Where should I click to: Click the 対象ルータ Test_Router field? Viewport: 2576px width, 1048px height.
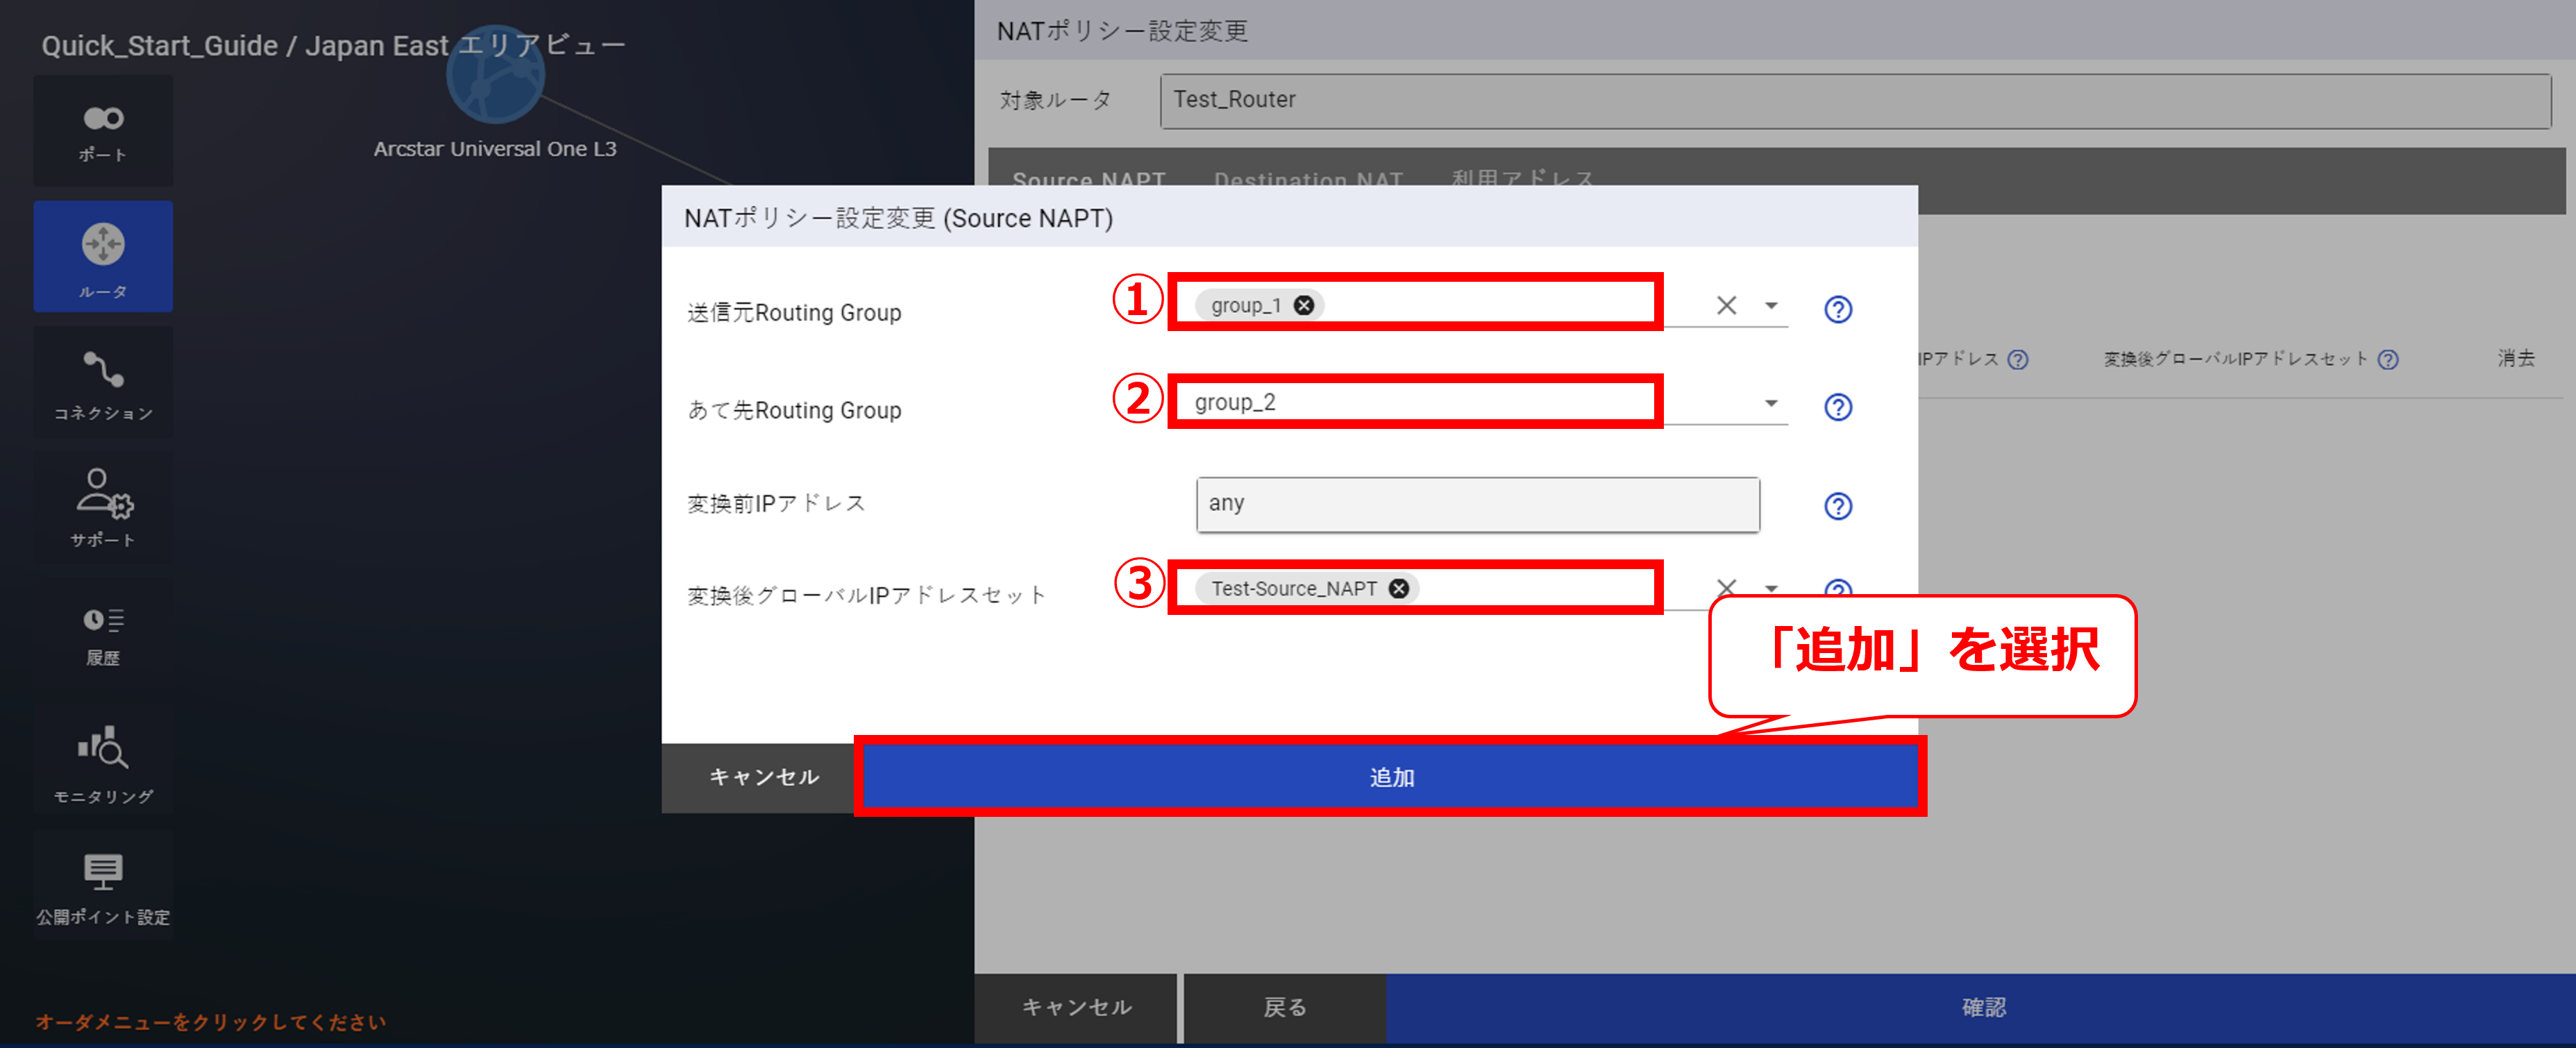[x=1855, y=100]
